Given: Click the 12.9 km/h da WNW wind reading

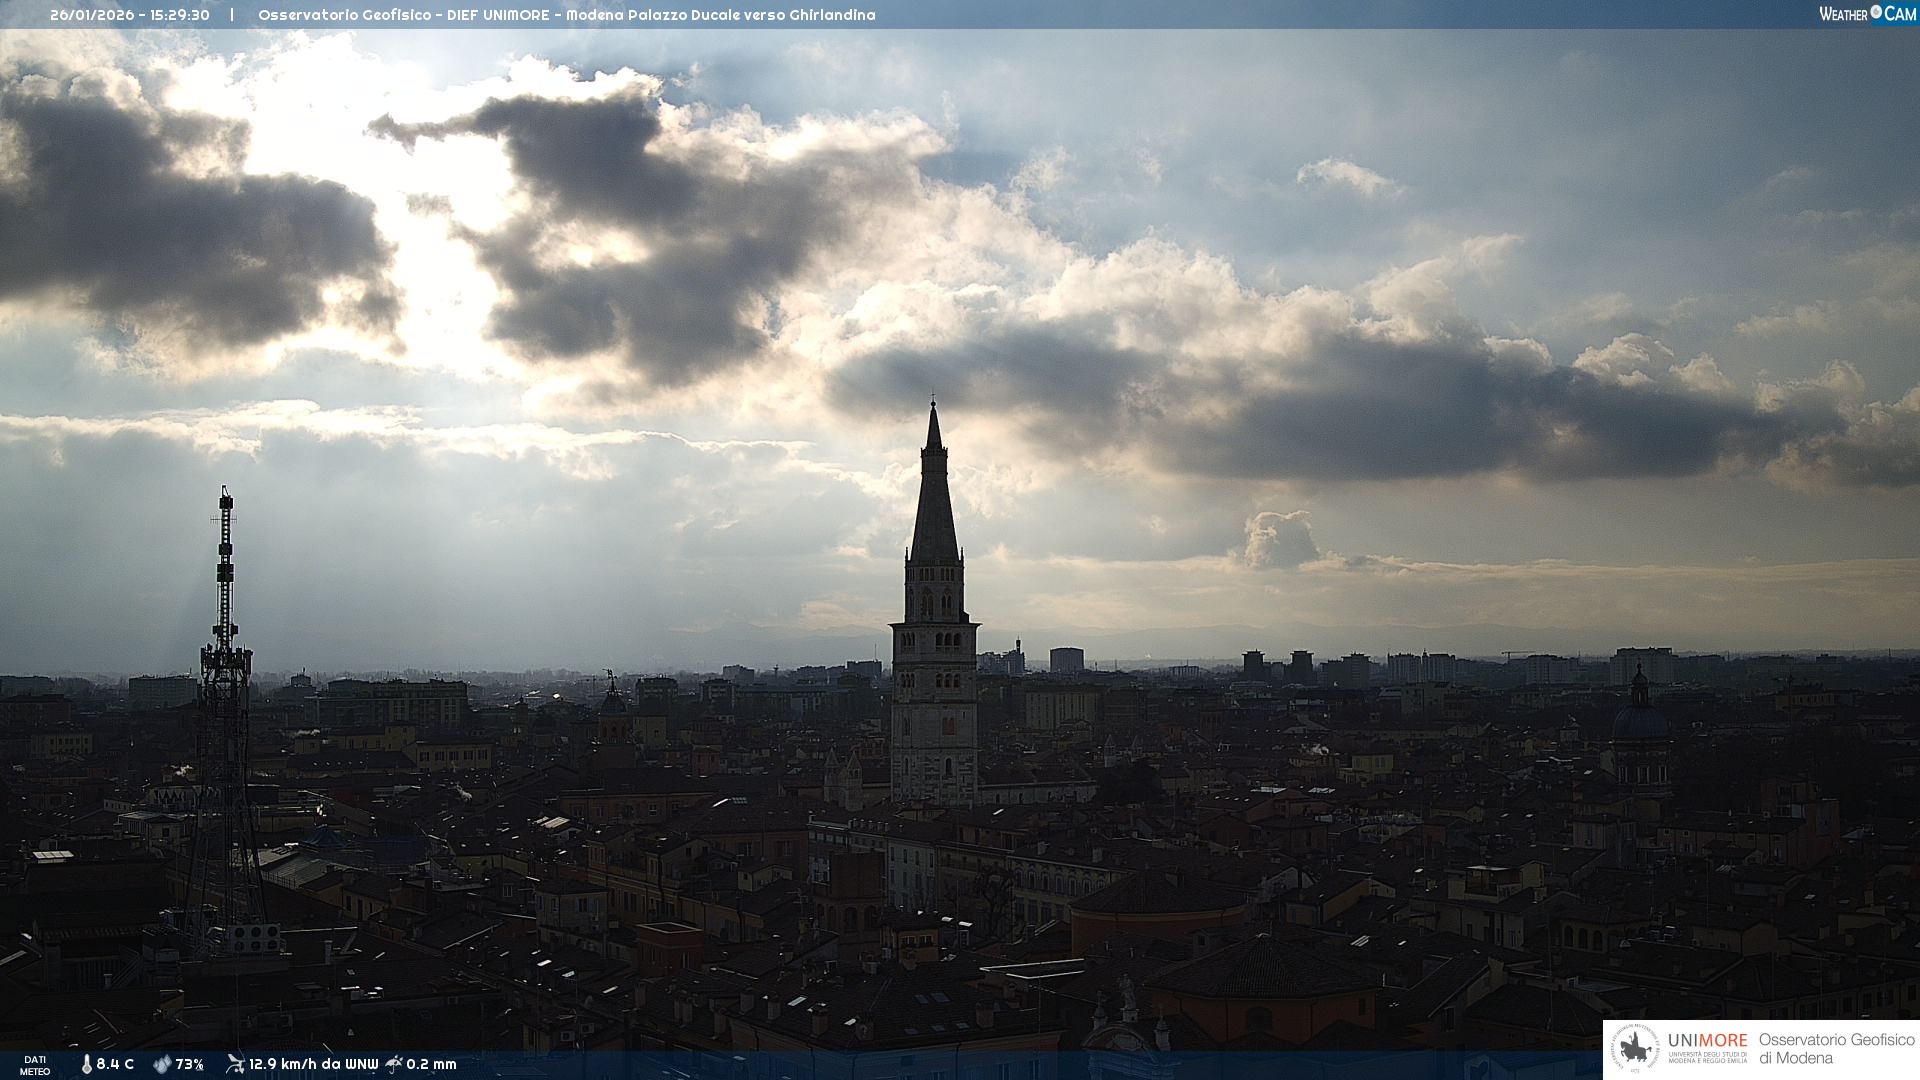Looking at the screenshot, I should [313, 1064].
